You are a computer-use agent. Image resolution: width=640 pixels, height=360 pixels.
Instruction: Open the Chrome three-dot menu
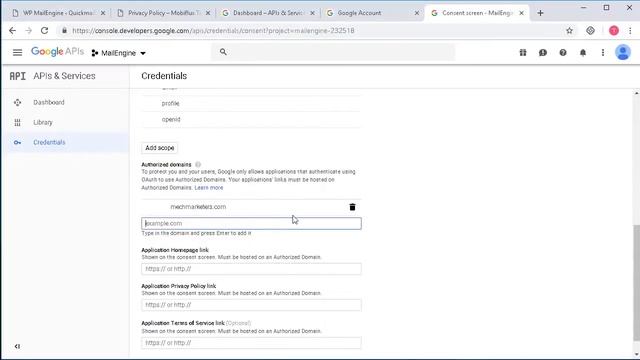[631, 31]
